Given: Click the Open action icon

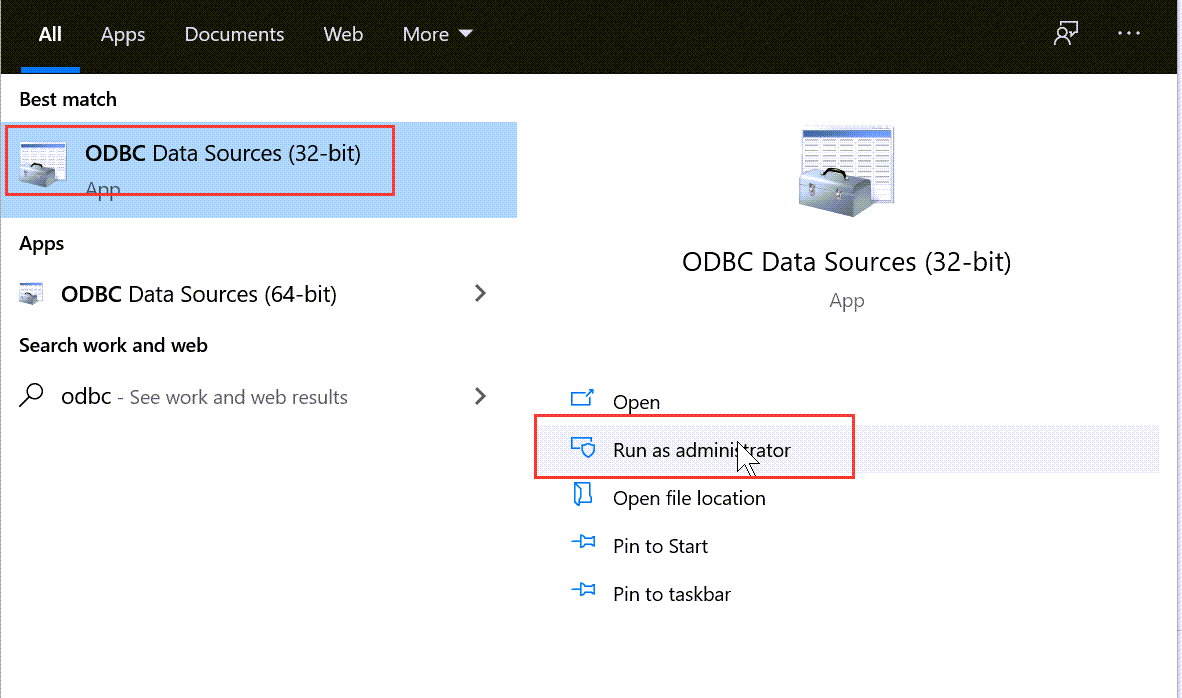Looking at the screenshot, I should (582, 400).
